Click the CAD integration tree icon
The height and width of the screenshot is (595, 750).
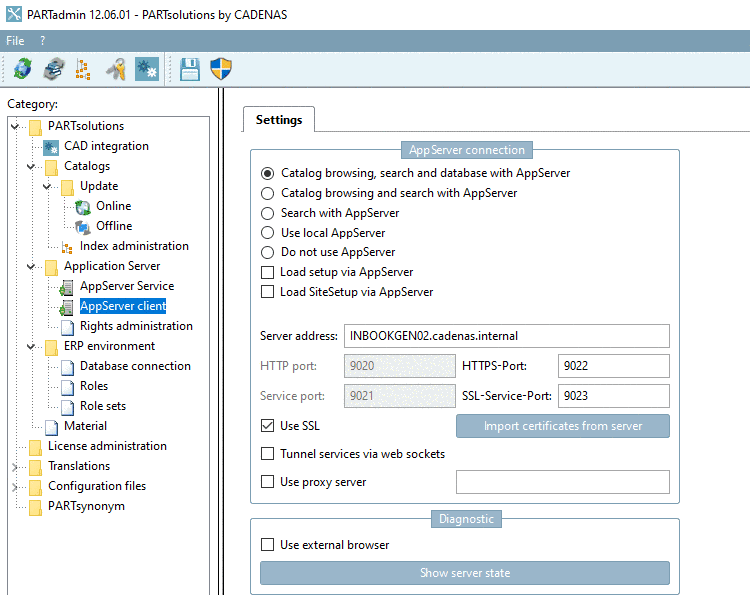[x=51, y=147]
